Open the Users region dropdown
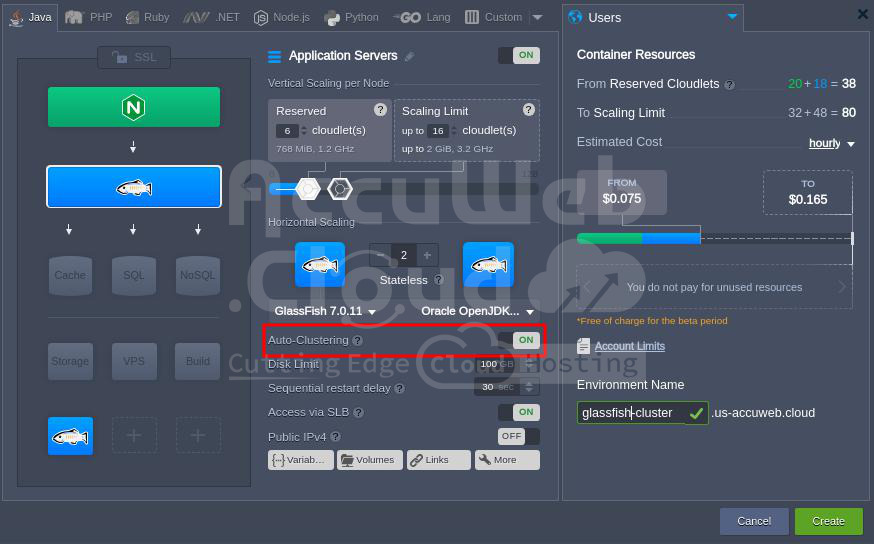This screenshot has width=874, height=544. [x=732, y=17]
